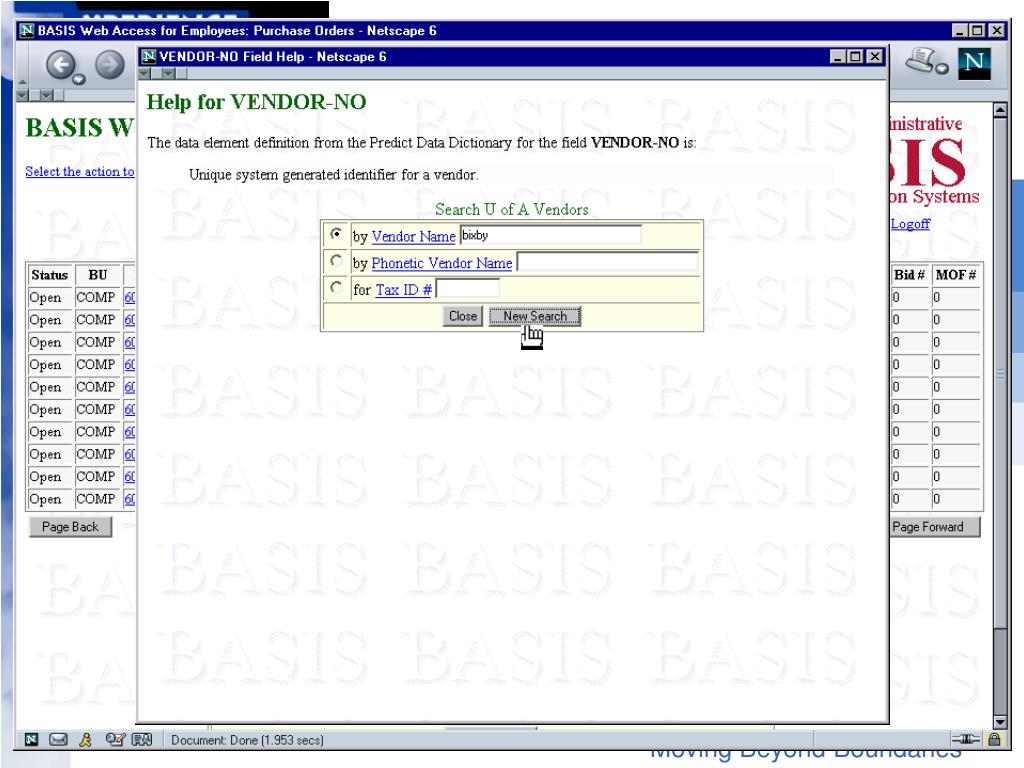Click the Back arrow in the browser toolbar
1024x768 pixels.
[60, 65]
